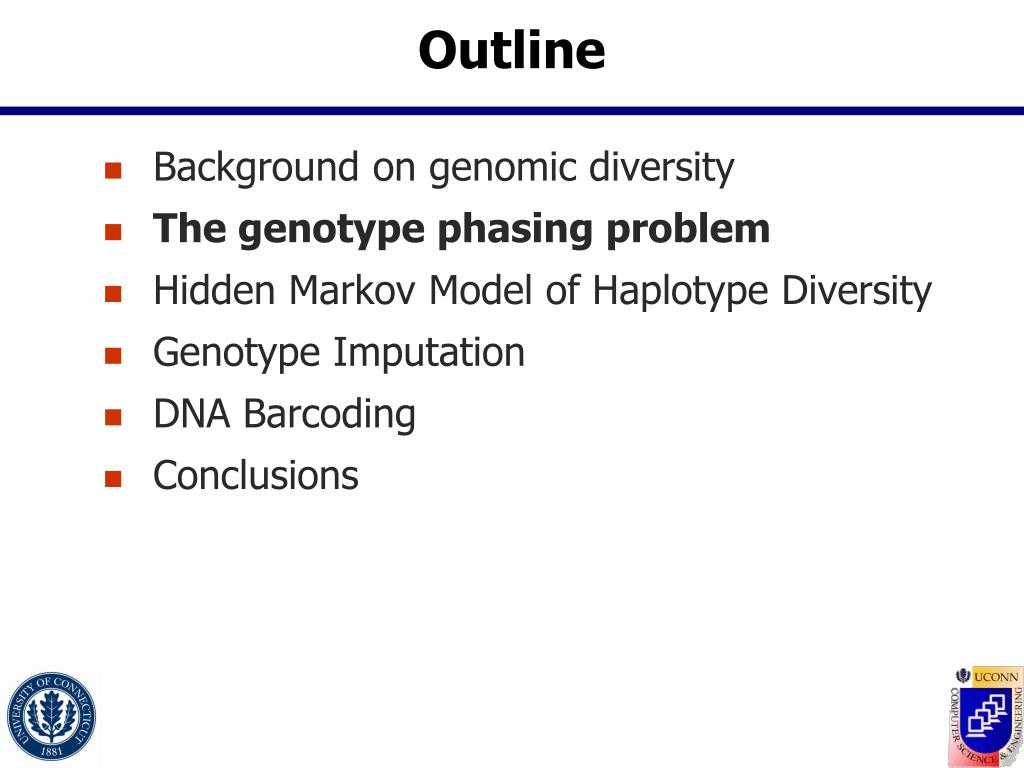1024x768 pixels.
Task: Click the oak leaf in university seal
Action: 51,715
